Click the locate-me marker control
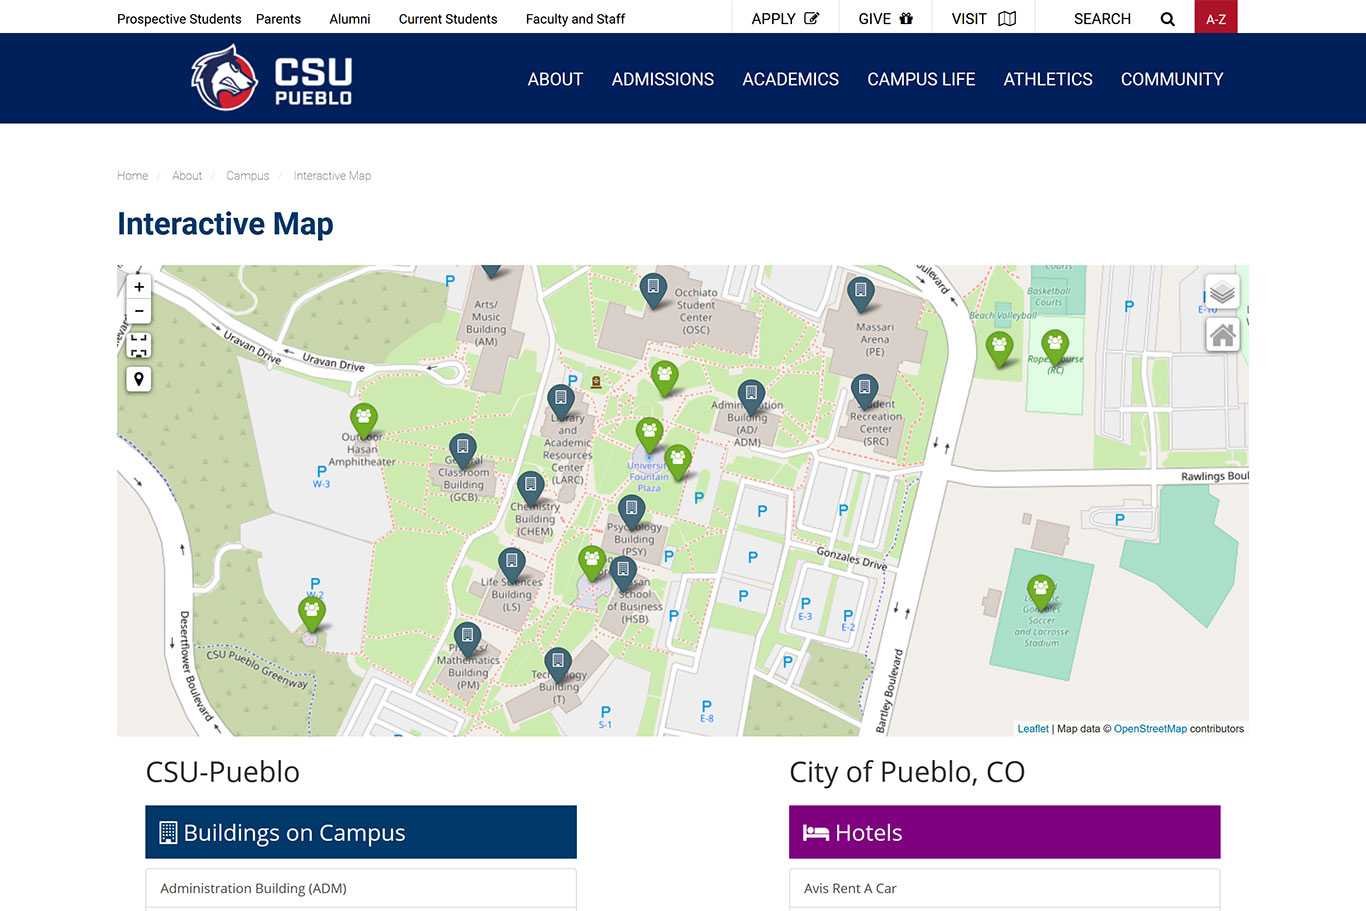This screenshot has width=1366, height=911. (139, 379)
